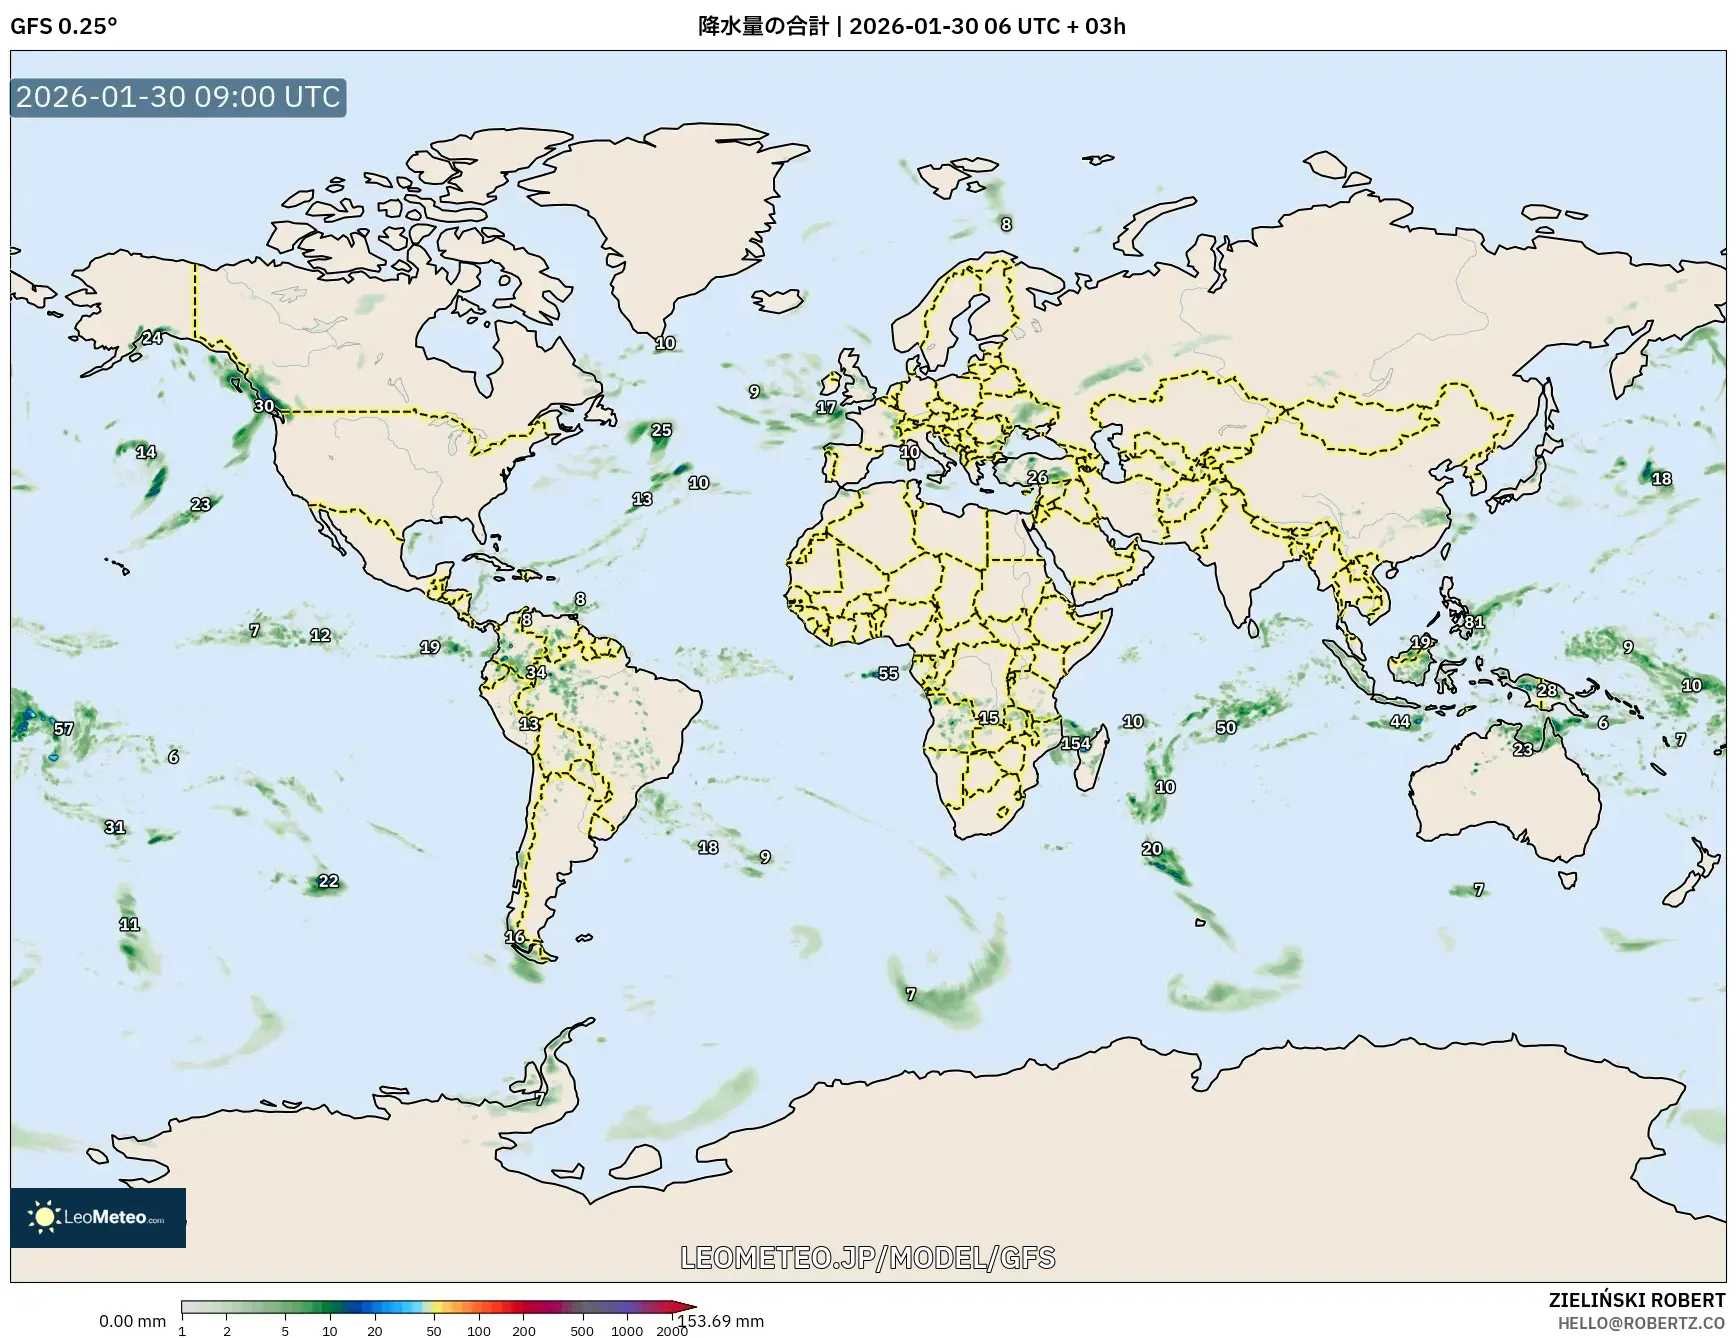
Task: Click the 55 marker off West Africa
Action: (x=888, y=674)
